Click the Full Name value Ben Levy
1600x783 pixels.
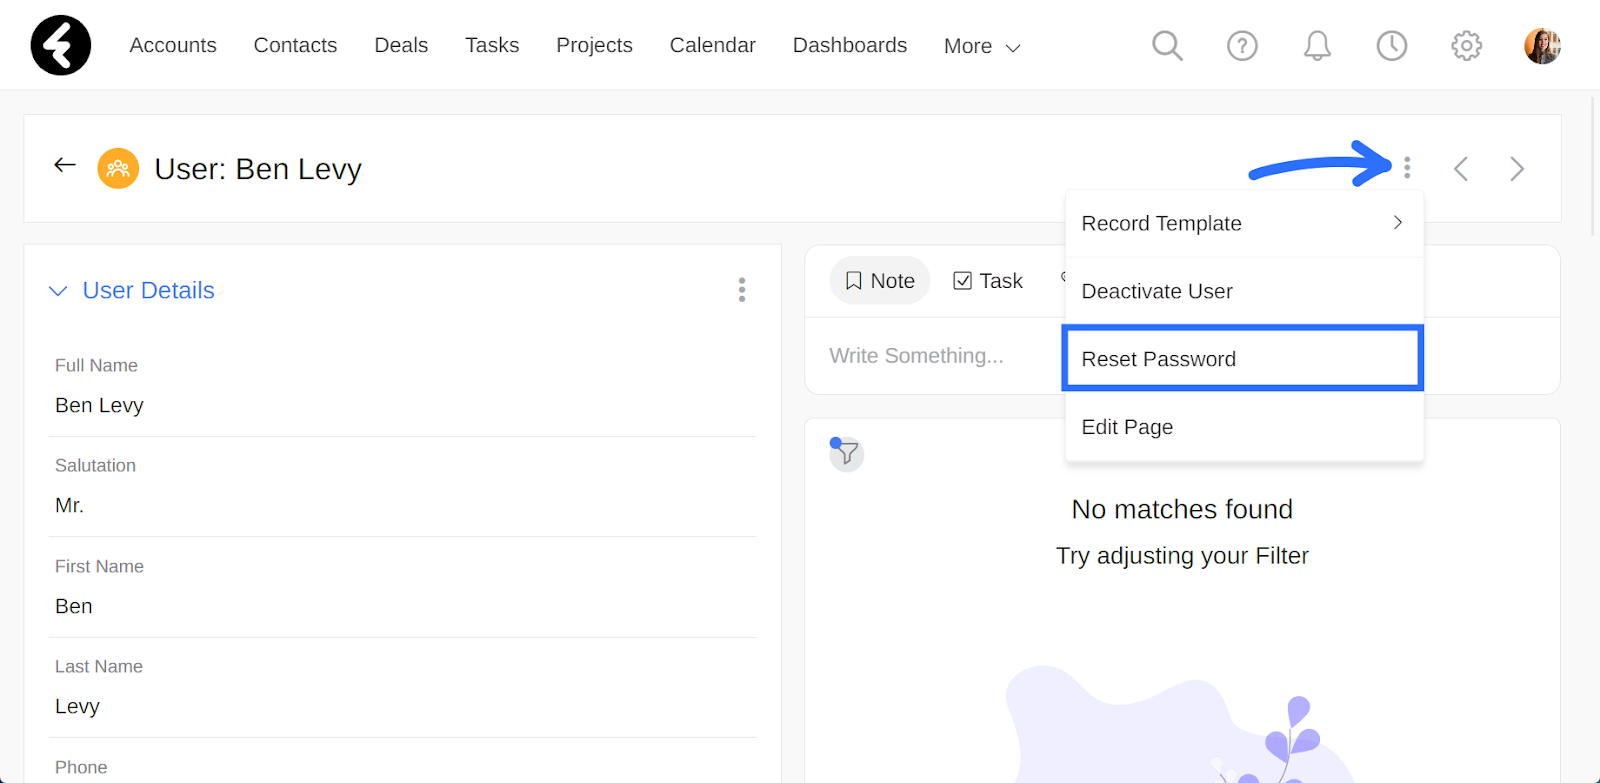tap(99, 405)
